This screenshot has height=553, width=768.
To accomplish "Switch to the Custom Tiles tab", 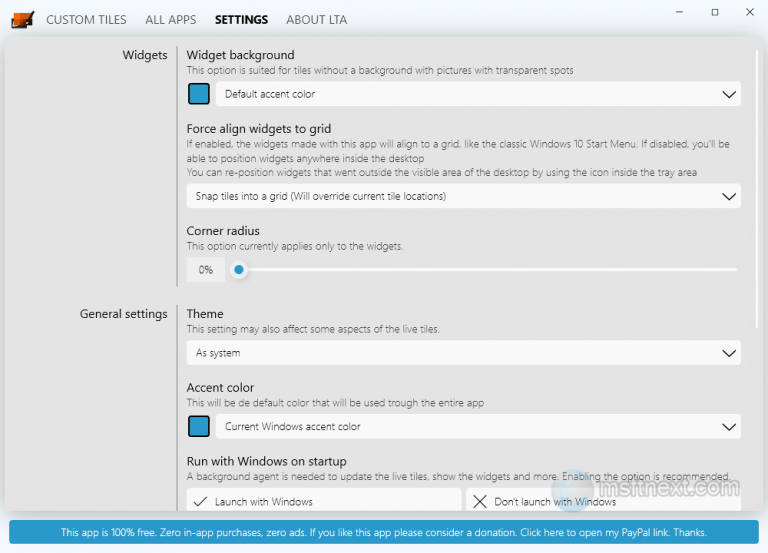I will click(x=85, y=20).
